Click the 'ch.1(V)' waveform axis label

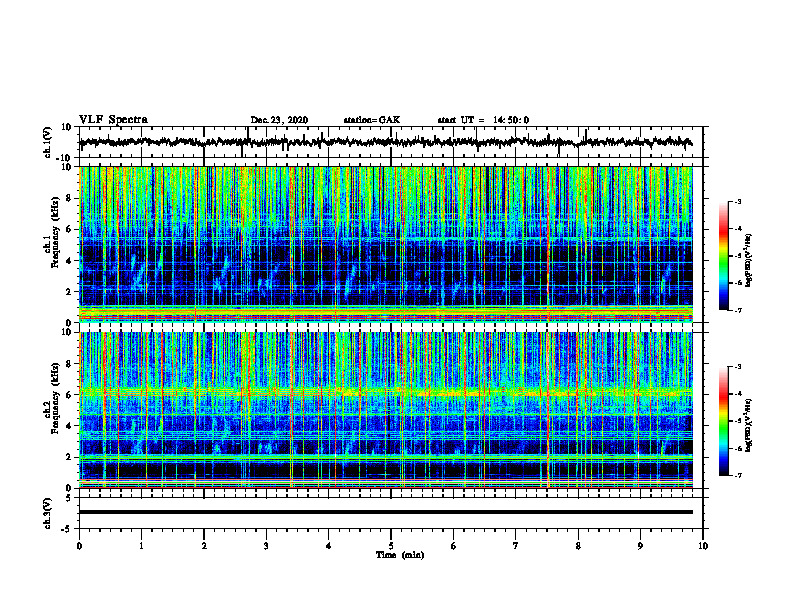[48, 142]
